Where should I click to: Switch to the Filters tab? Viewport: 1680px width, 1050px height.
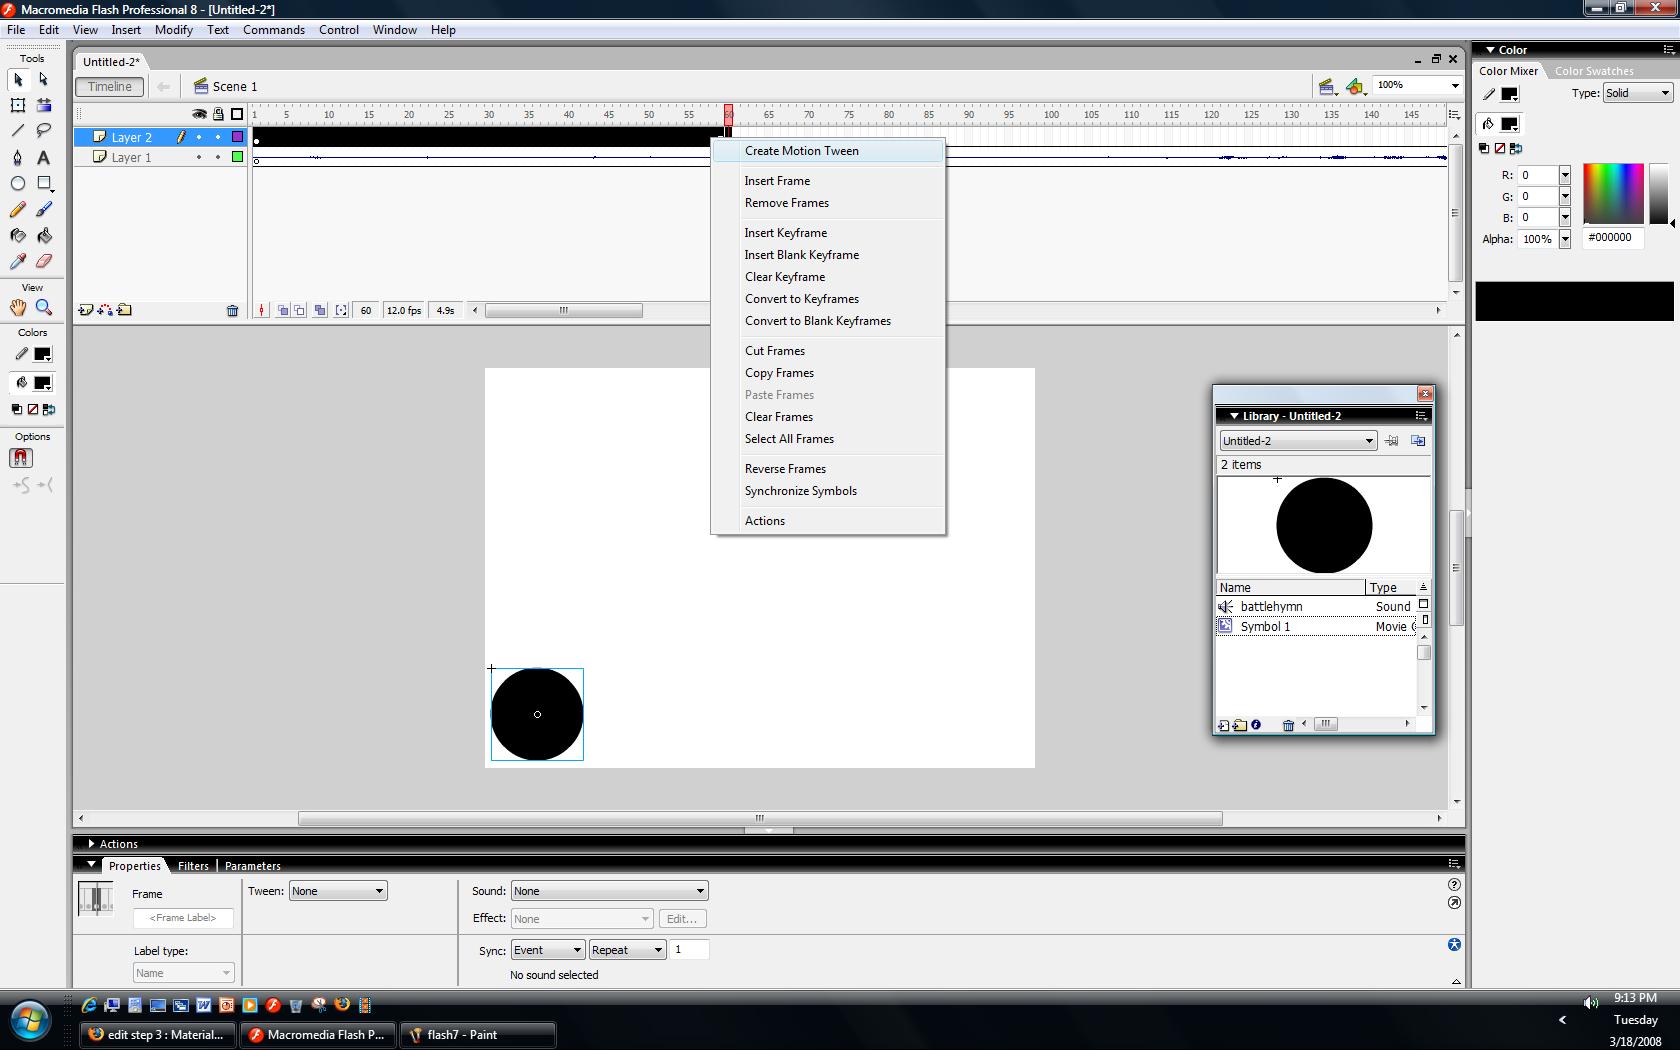[192, 865]
